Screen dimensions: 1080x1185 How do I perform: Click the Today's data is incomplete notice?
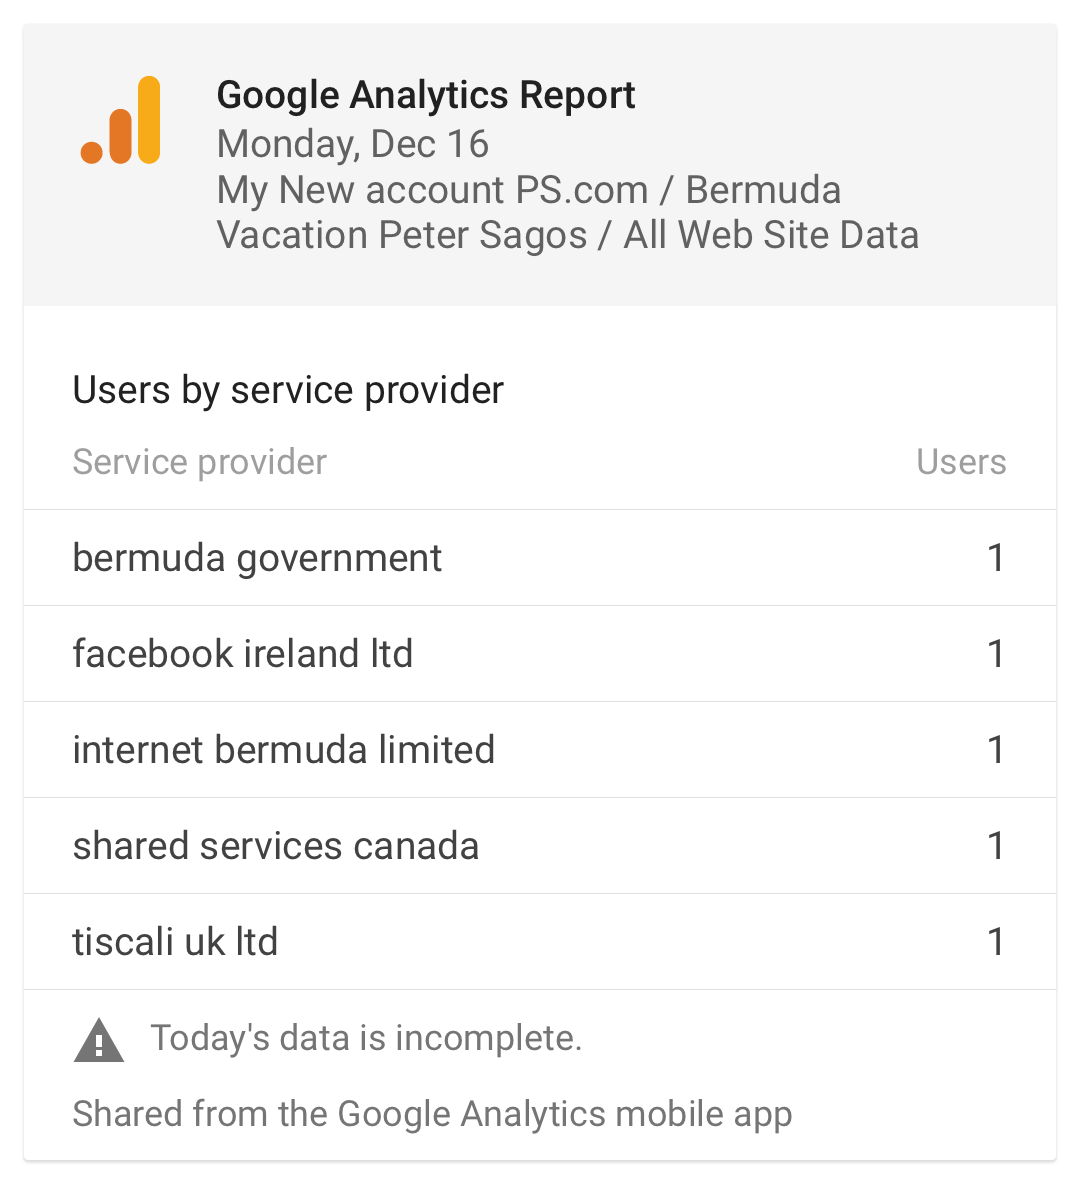[x=367, y=1038]
